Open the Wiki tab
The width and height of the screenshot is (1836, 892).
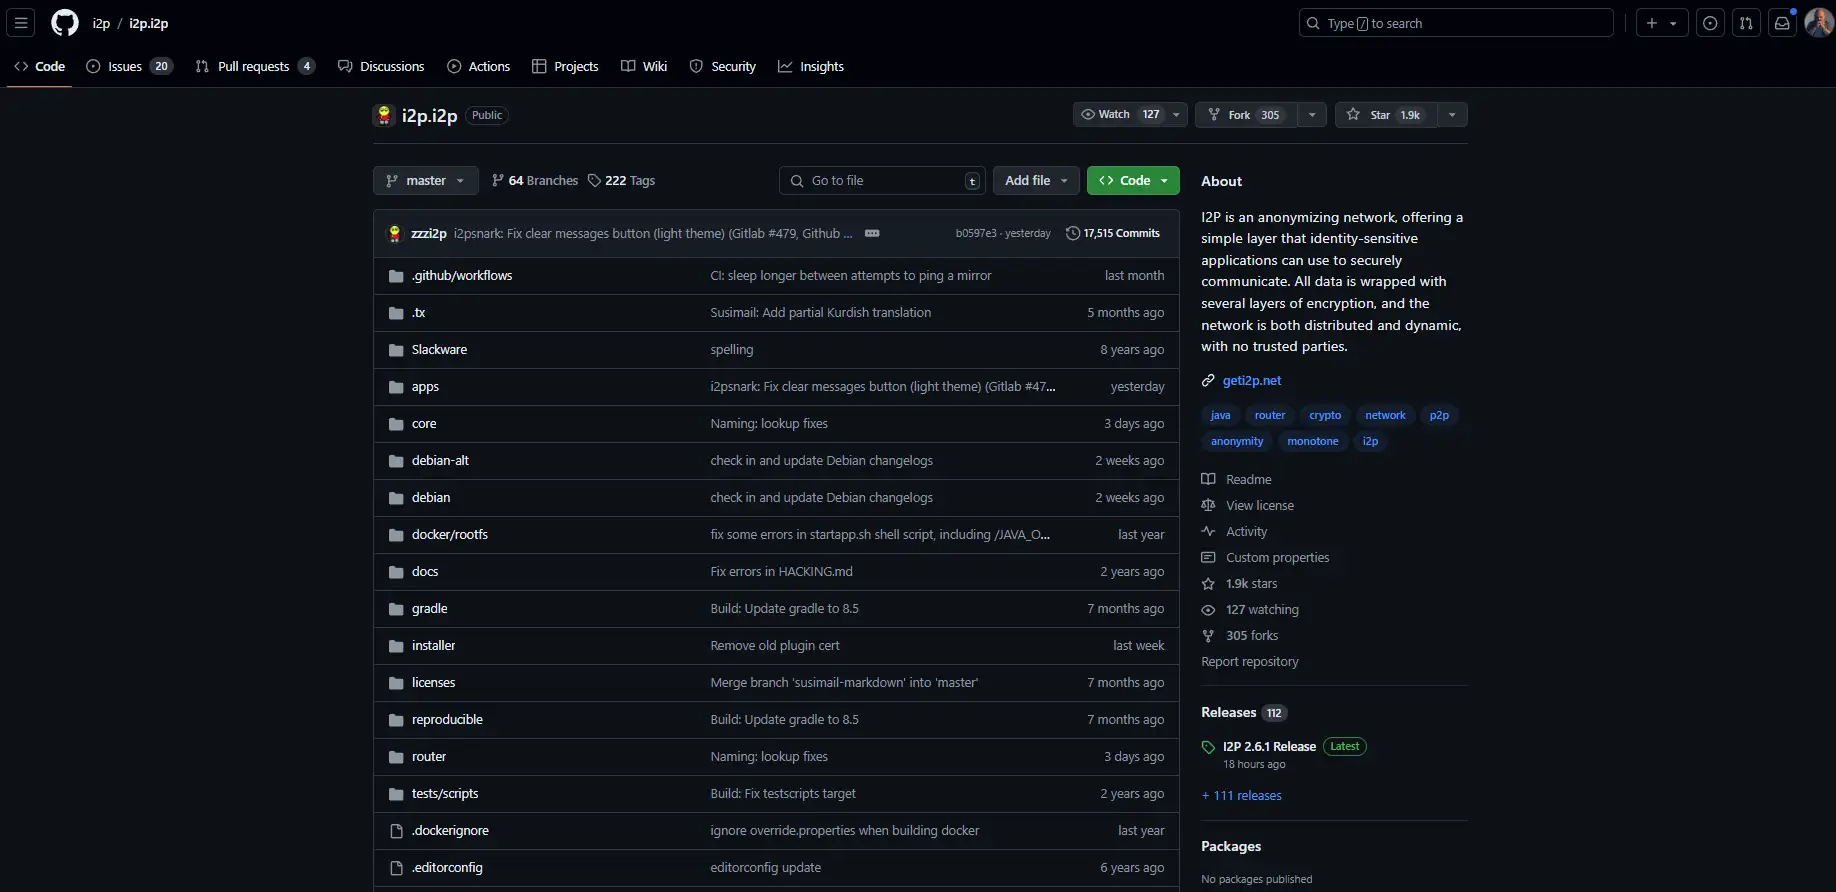coord(644,66)
